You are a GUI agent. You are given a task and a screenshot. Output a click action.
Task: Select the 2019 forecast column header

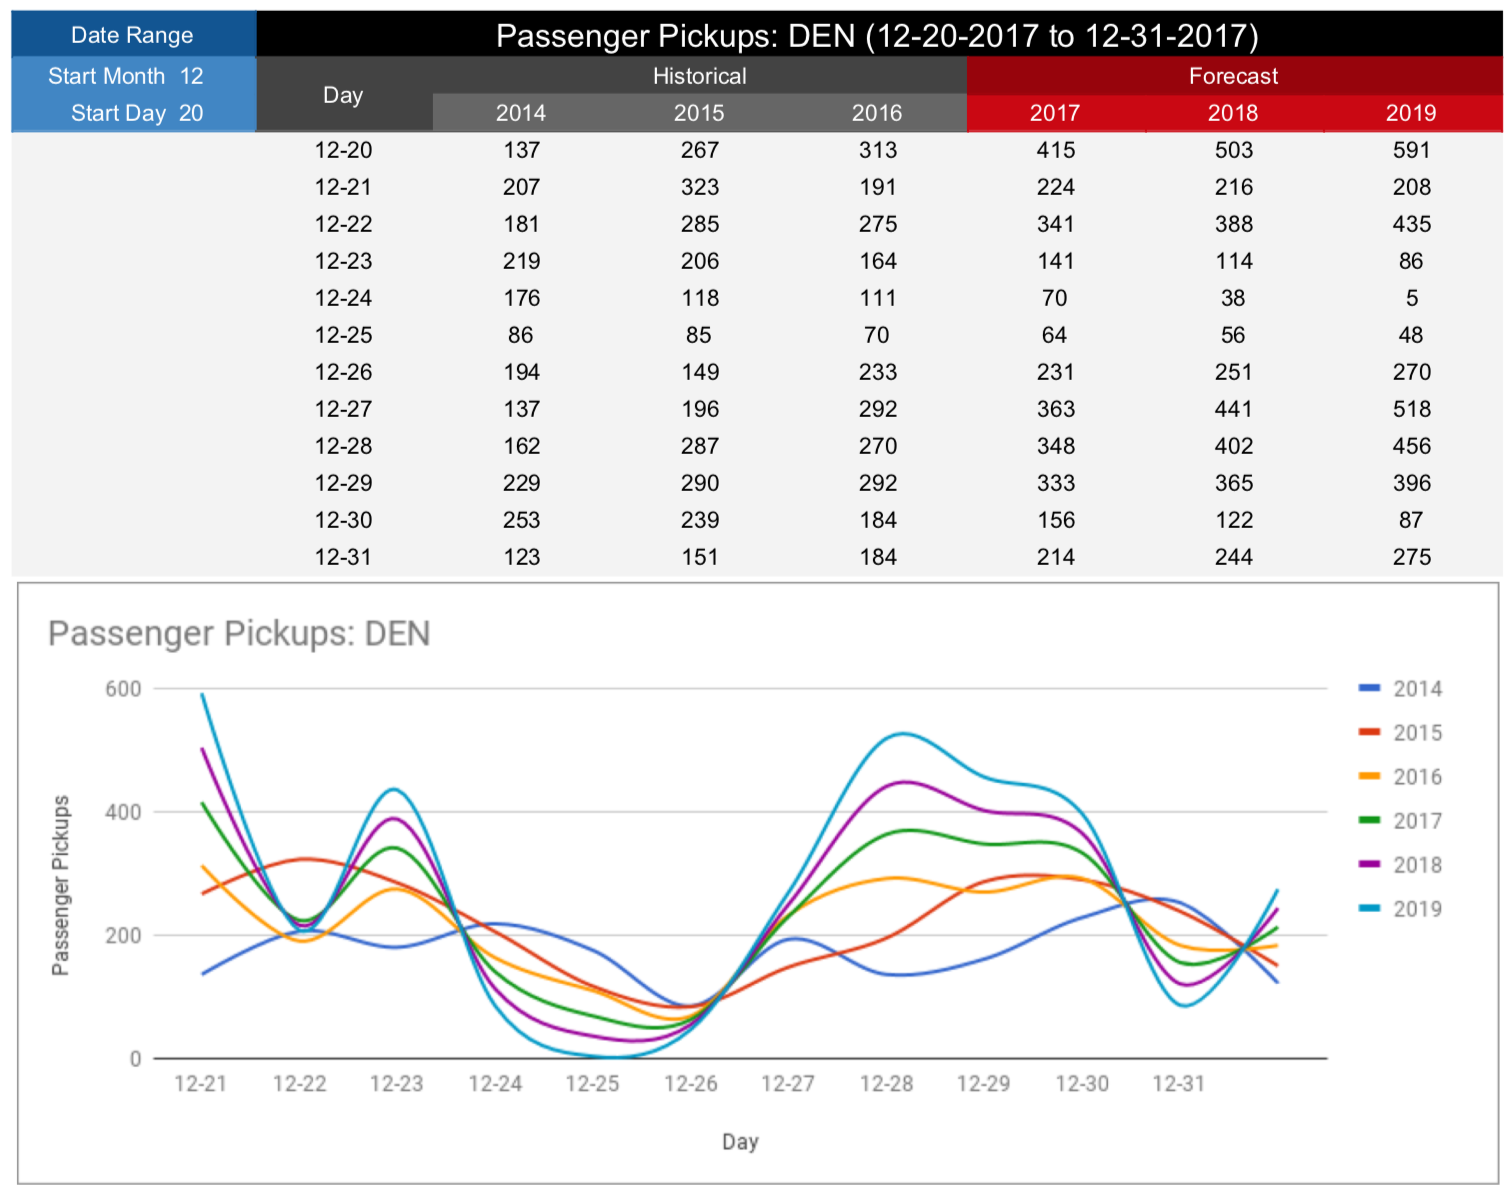pyautogui.click(x=1410, y=113)
